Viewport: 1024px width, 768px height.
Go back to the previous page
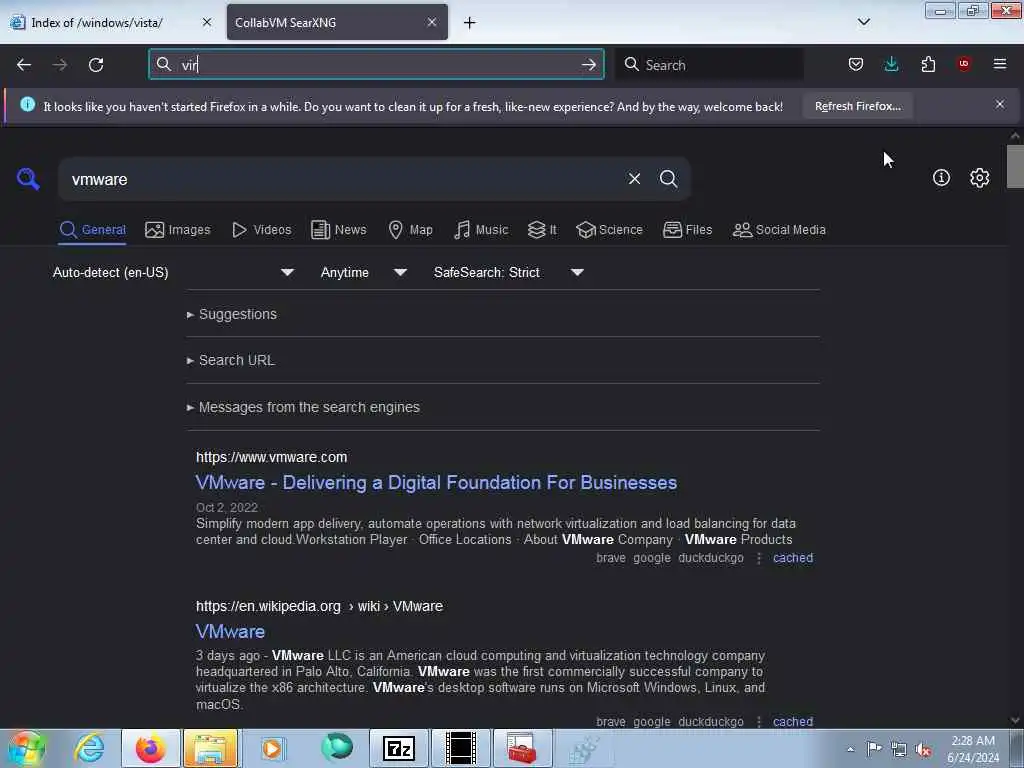24,65
